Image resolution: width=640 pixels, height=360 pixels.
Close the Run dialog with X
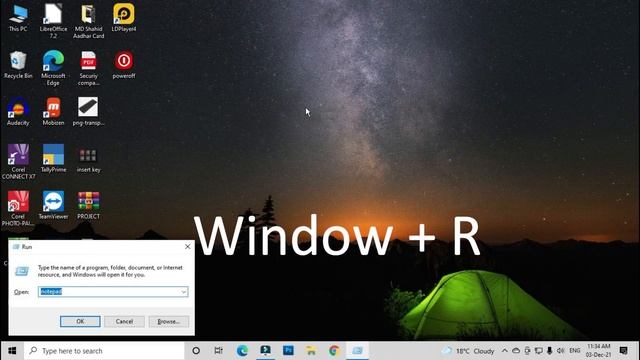click(x=187, y=247)
